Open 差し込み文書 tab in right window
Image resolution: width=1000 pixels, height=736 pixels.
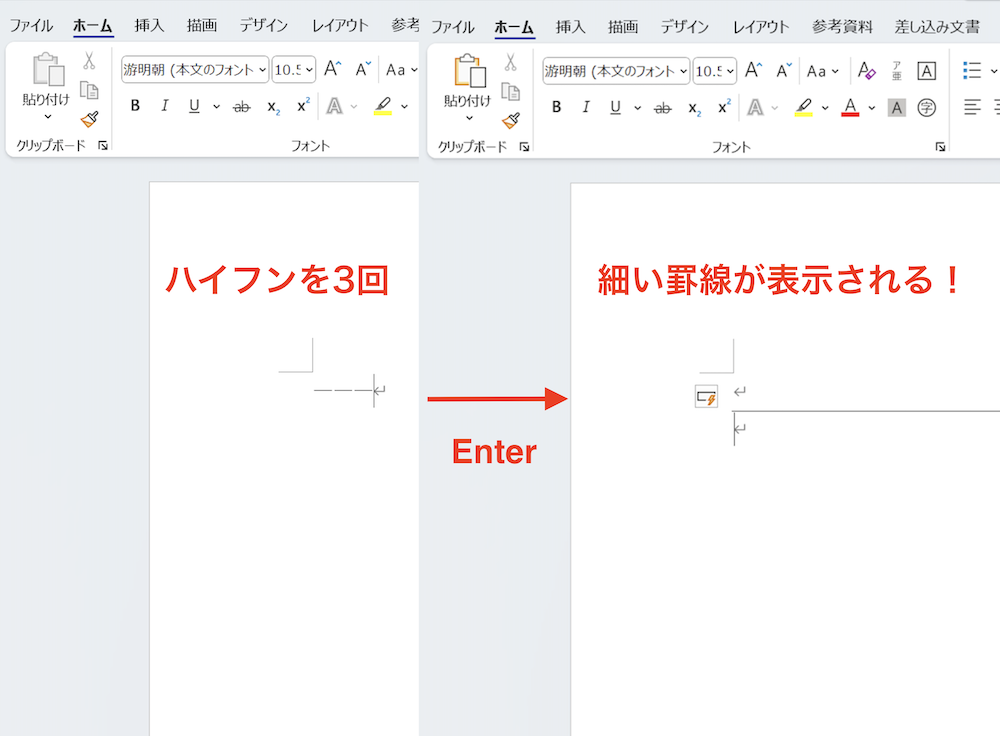click(x=937, y=27)
